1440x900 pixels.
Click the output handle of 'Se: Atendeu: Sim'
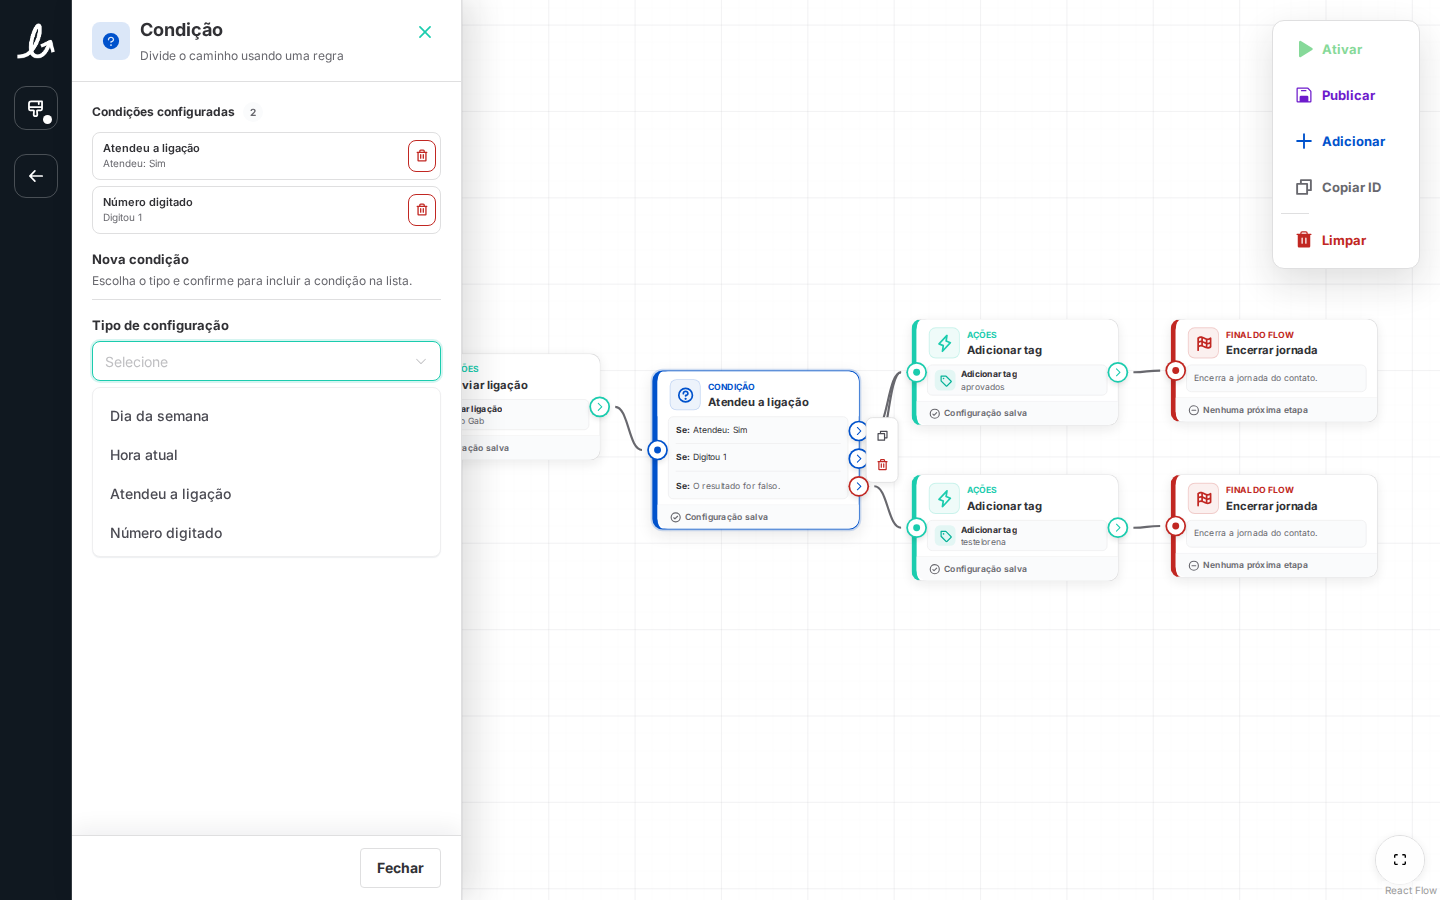[858, 431]
